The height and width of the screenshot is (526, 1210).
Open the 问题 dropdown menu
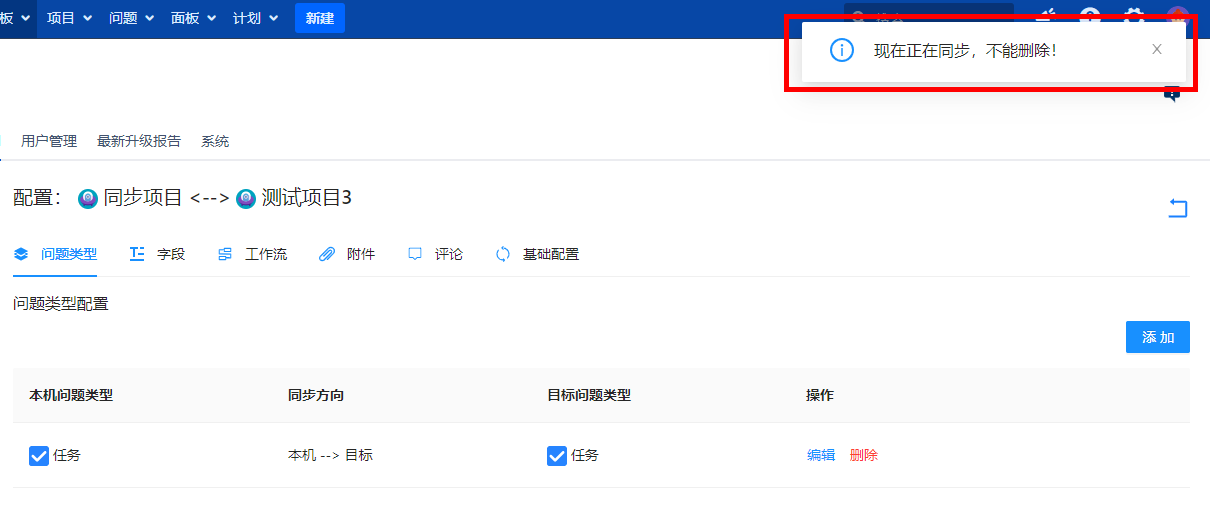click(131, 18)
